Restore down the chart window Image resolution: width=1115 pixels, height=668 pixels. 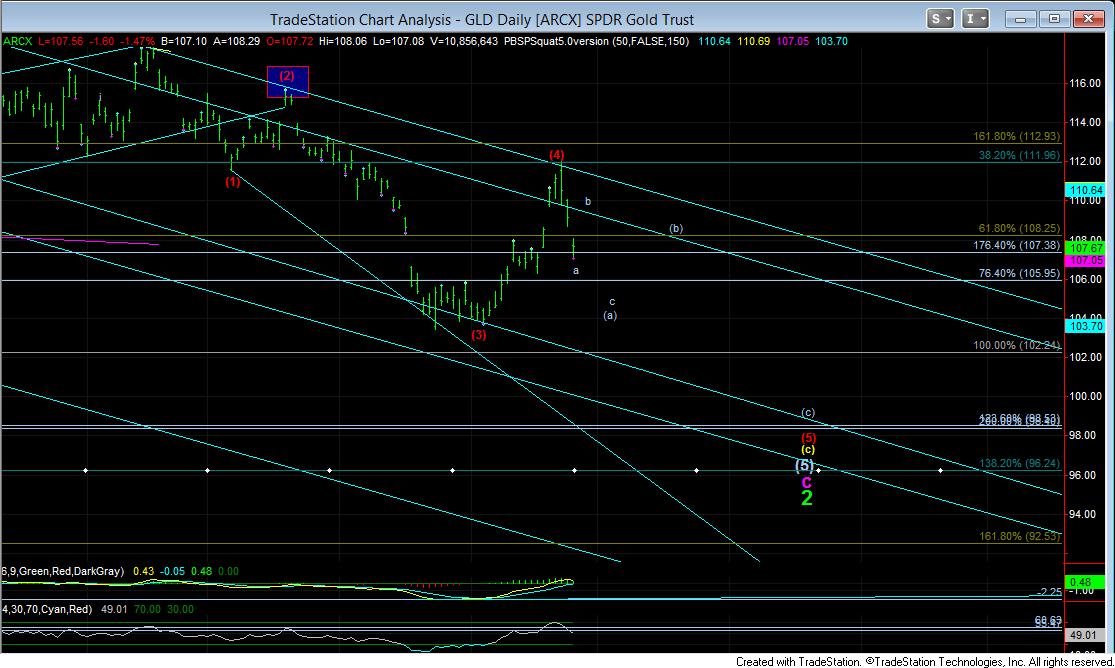pos(1054,19)
